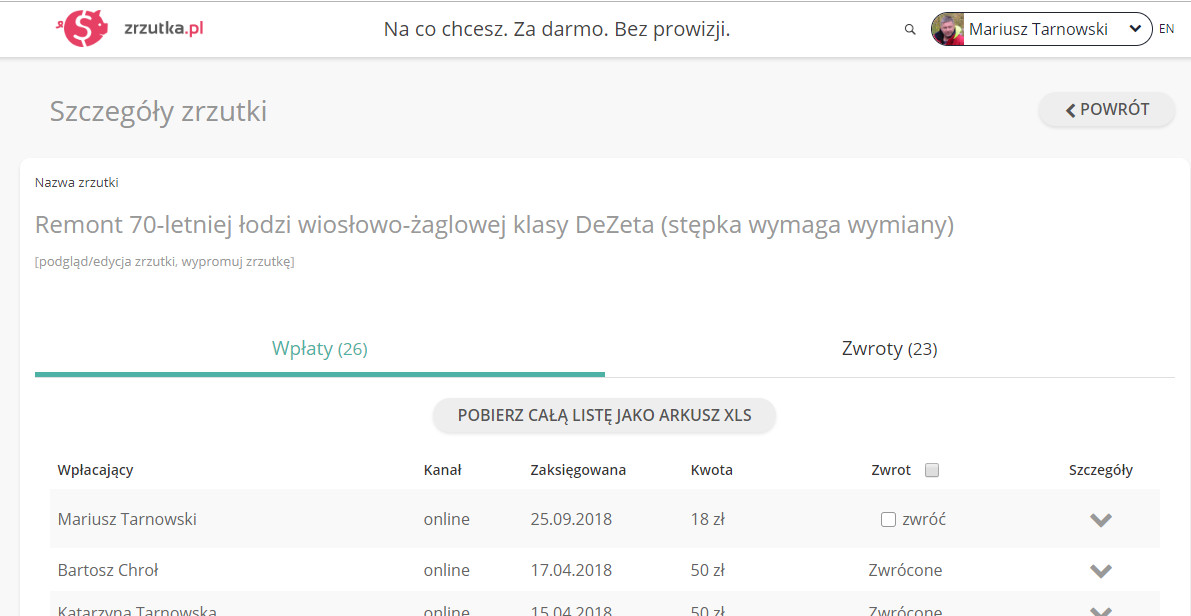The width and height of the screenshot is (1191, 616).
Task: Select the Wpłaty (26) tab
Action: pos(319,349)
